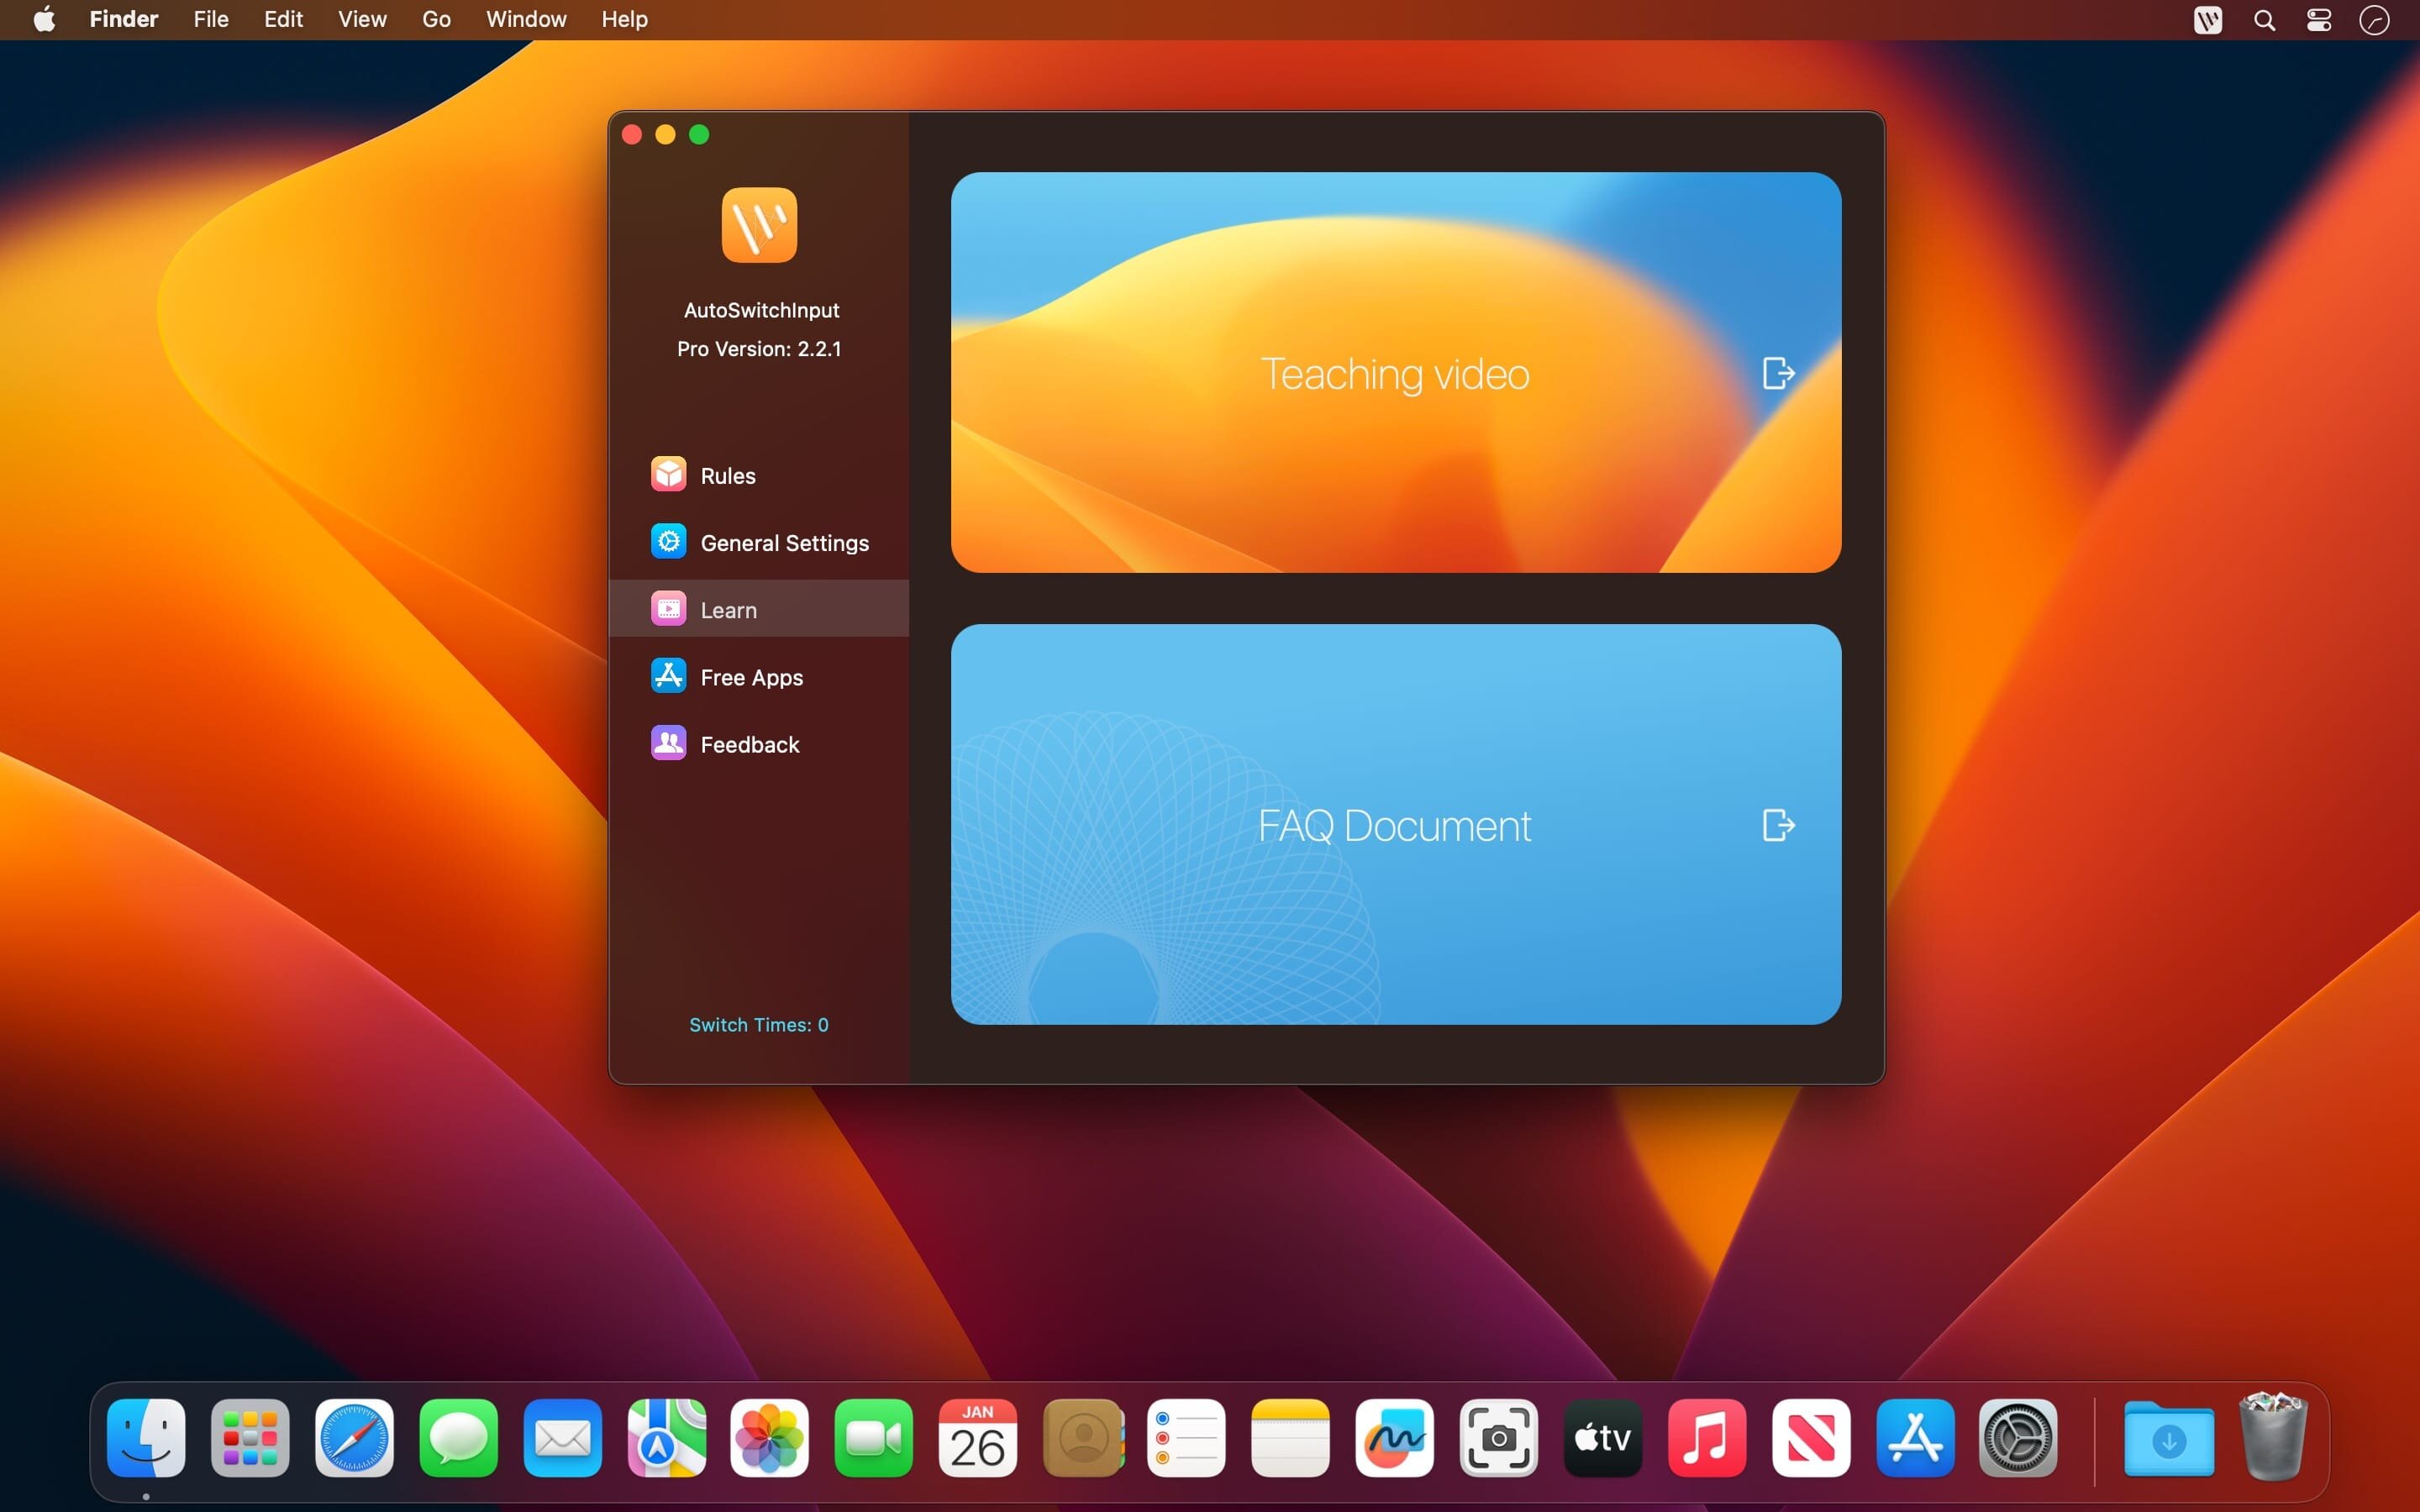
Task: Open the File menu
Action: pos(210,19)
